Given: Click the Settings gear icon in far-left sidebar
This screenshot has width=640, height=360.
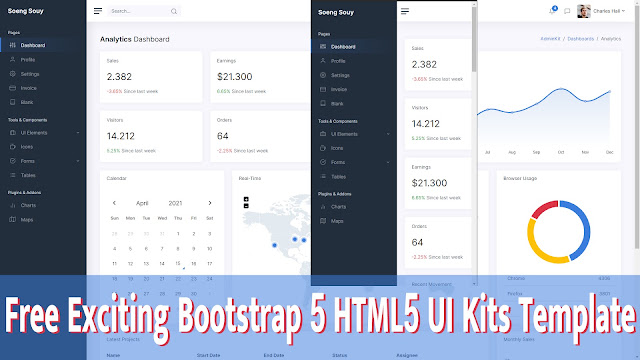Looking at the screenshot, I should pos(13,74).
